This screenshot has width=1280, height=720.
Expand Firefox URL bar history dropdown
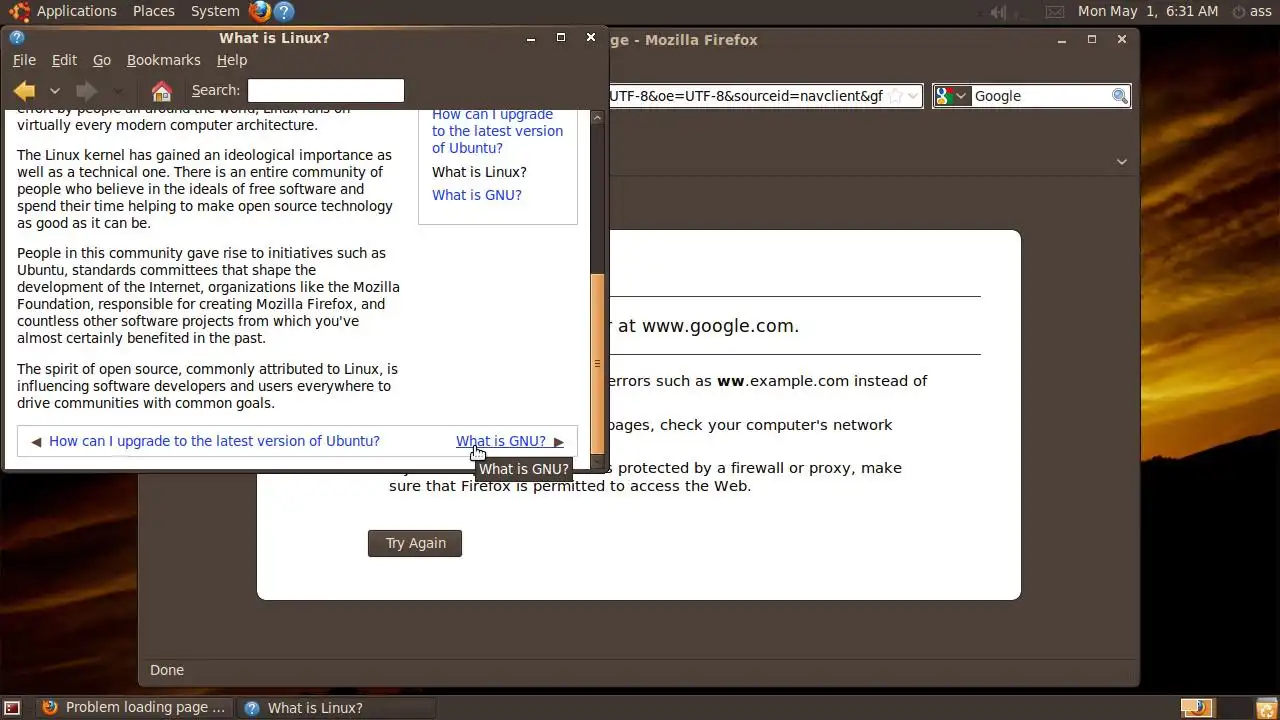pos(913,96)
